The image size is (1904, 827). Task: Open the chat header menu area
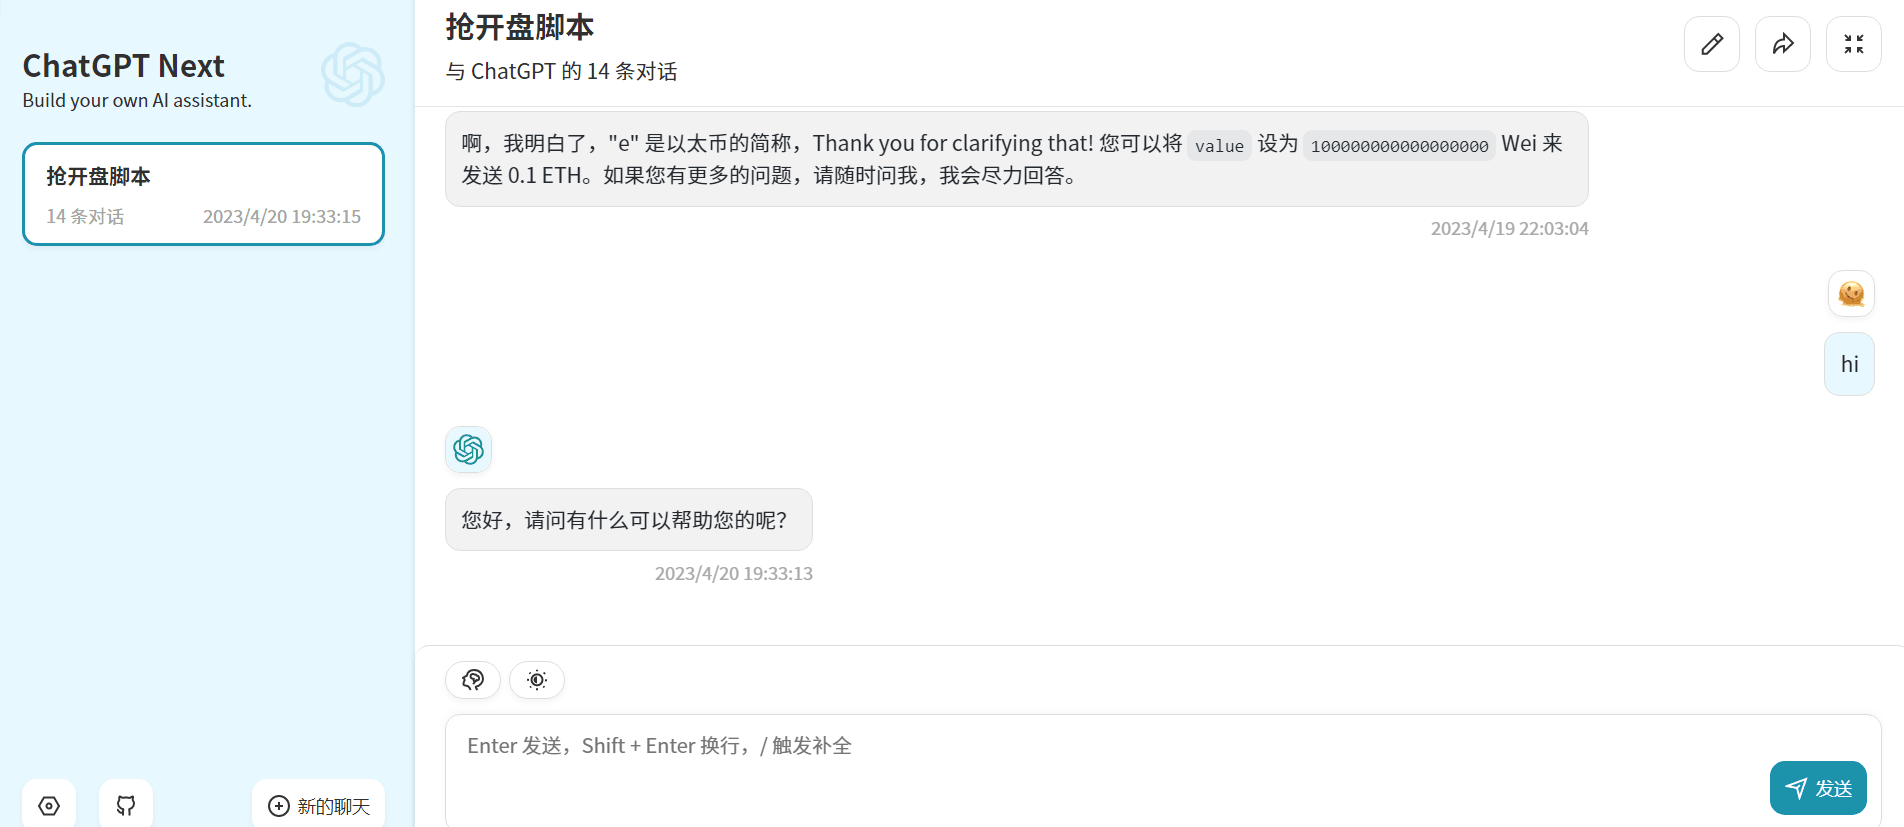pyautogui.click(x=560, y=71)
